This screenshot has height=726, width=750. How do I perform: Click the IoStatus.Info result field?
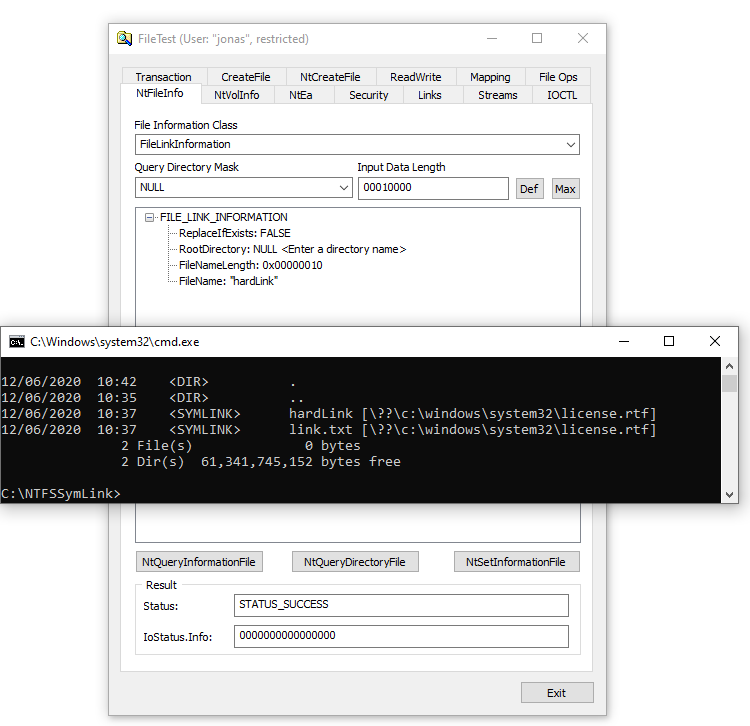pos(401,637)
